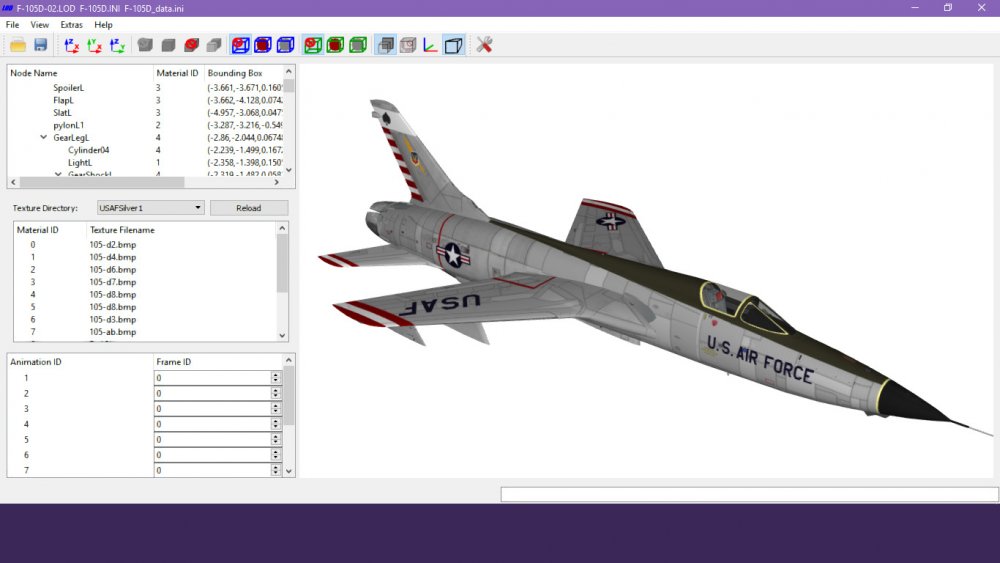The image size is (1000, 563).
Task: Open settings with the wrench and screwdriver icon
Action: [x=484, y=45]
